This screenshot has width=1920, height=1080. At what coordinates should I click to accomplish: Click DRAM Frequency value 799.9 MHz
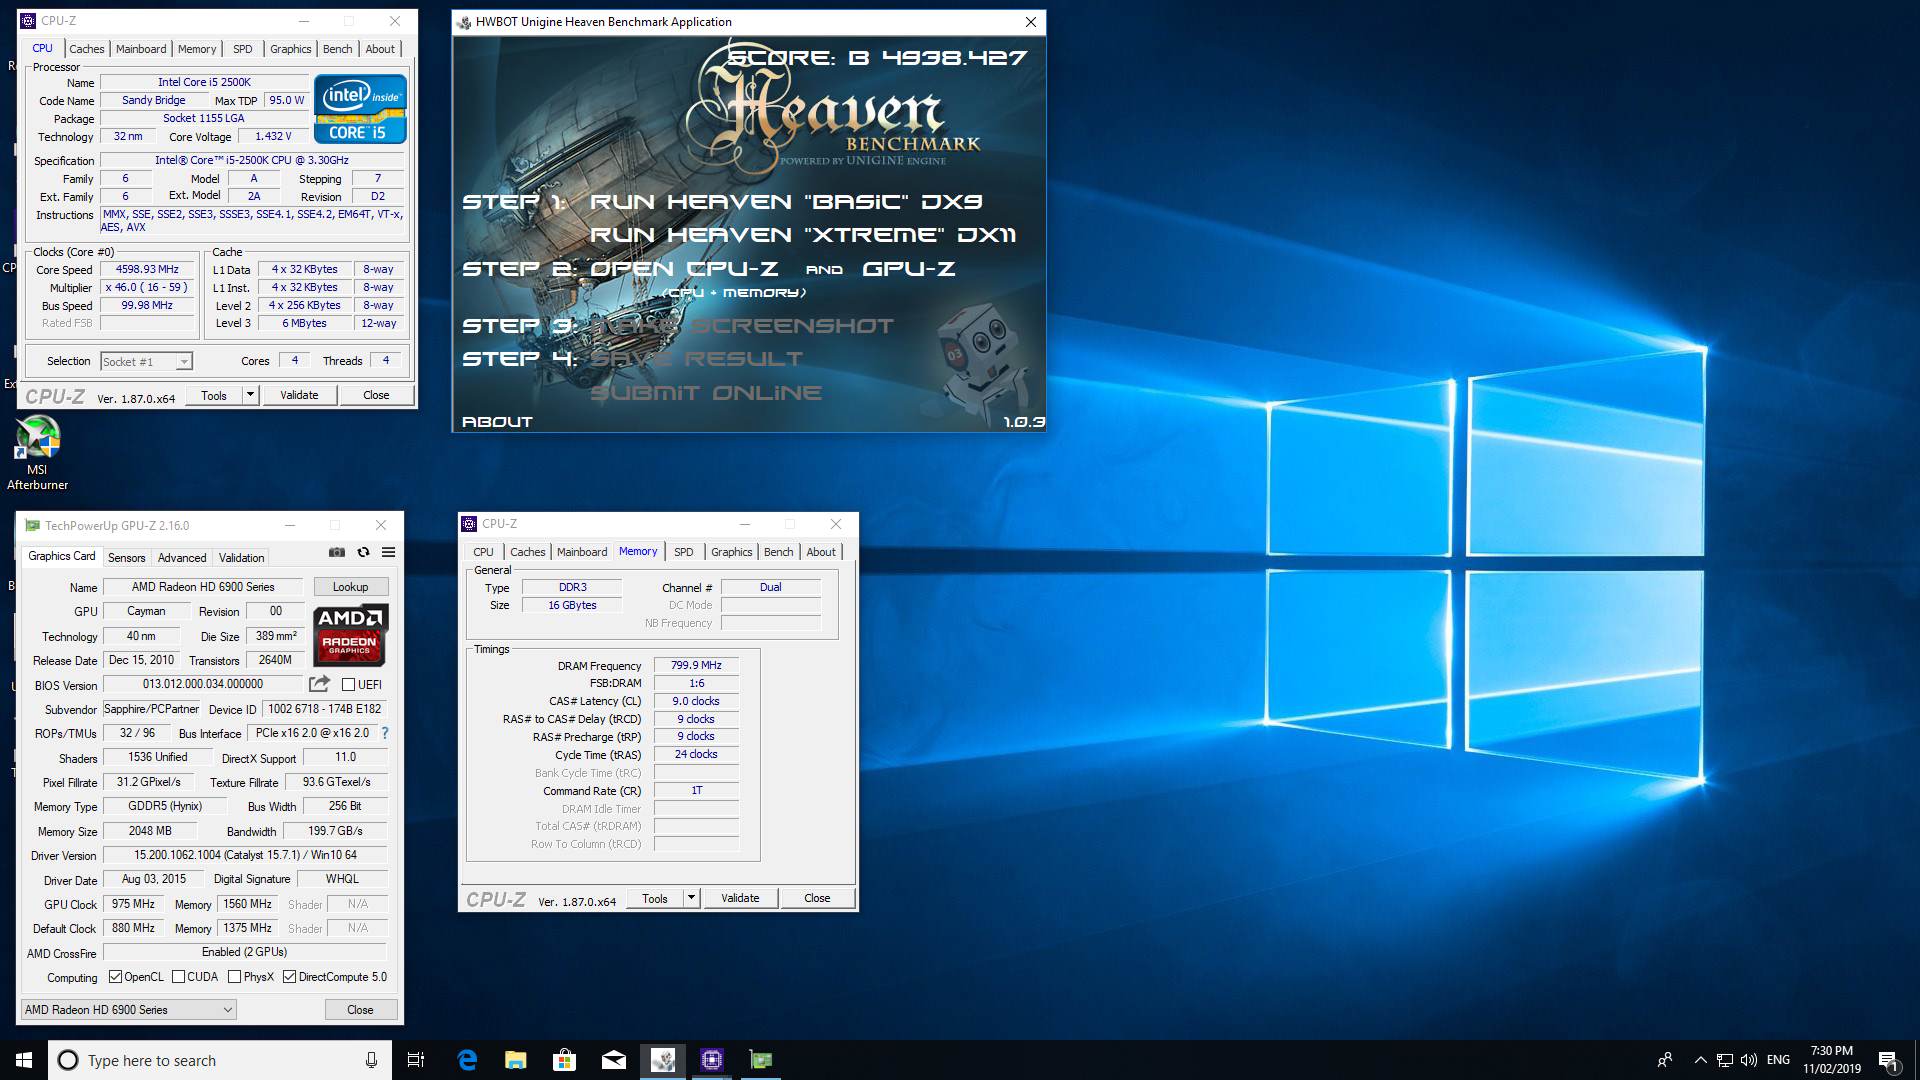(696, 665)
